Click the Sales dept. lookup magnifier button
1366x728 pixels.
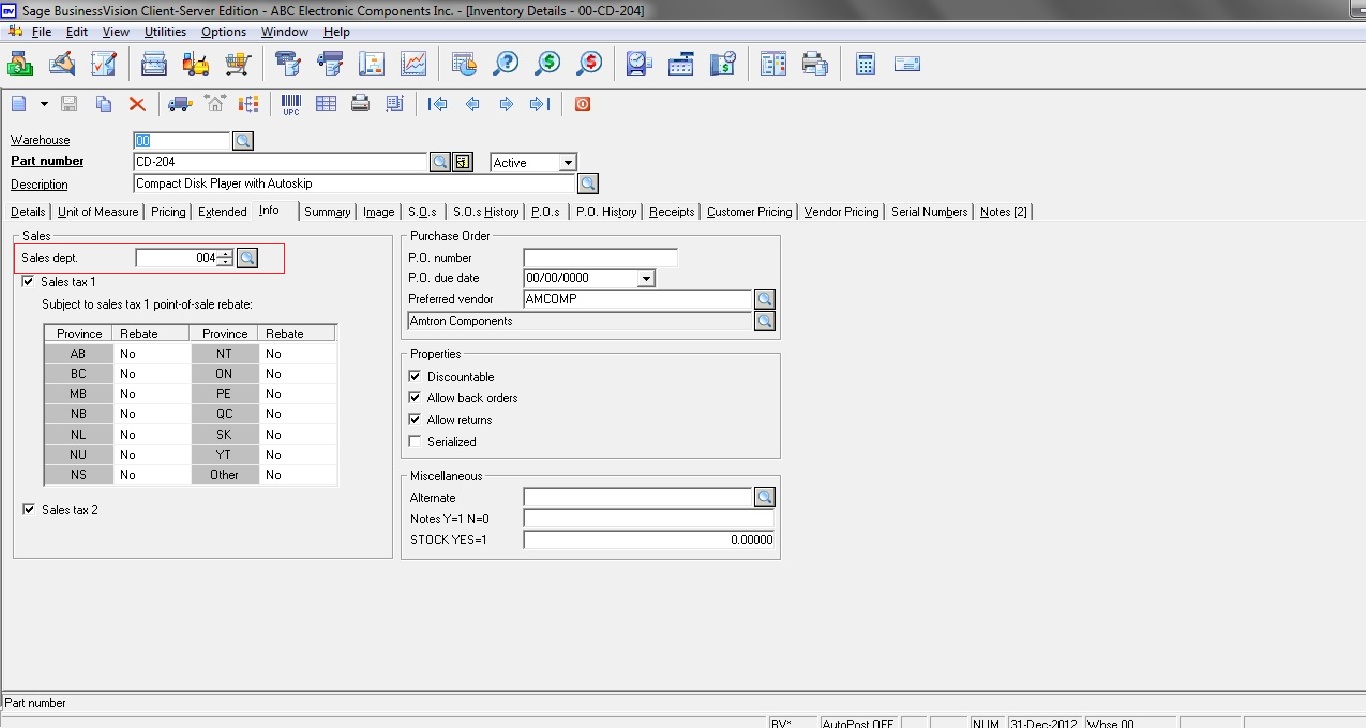tap(247, 258)
